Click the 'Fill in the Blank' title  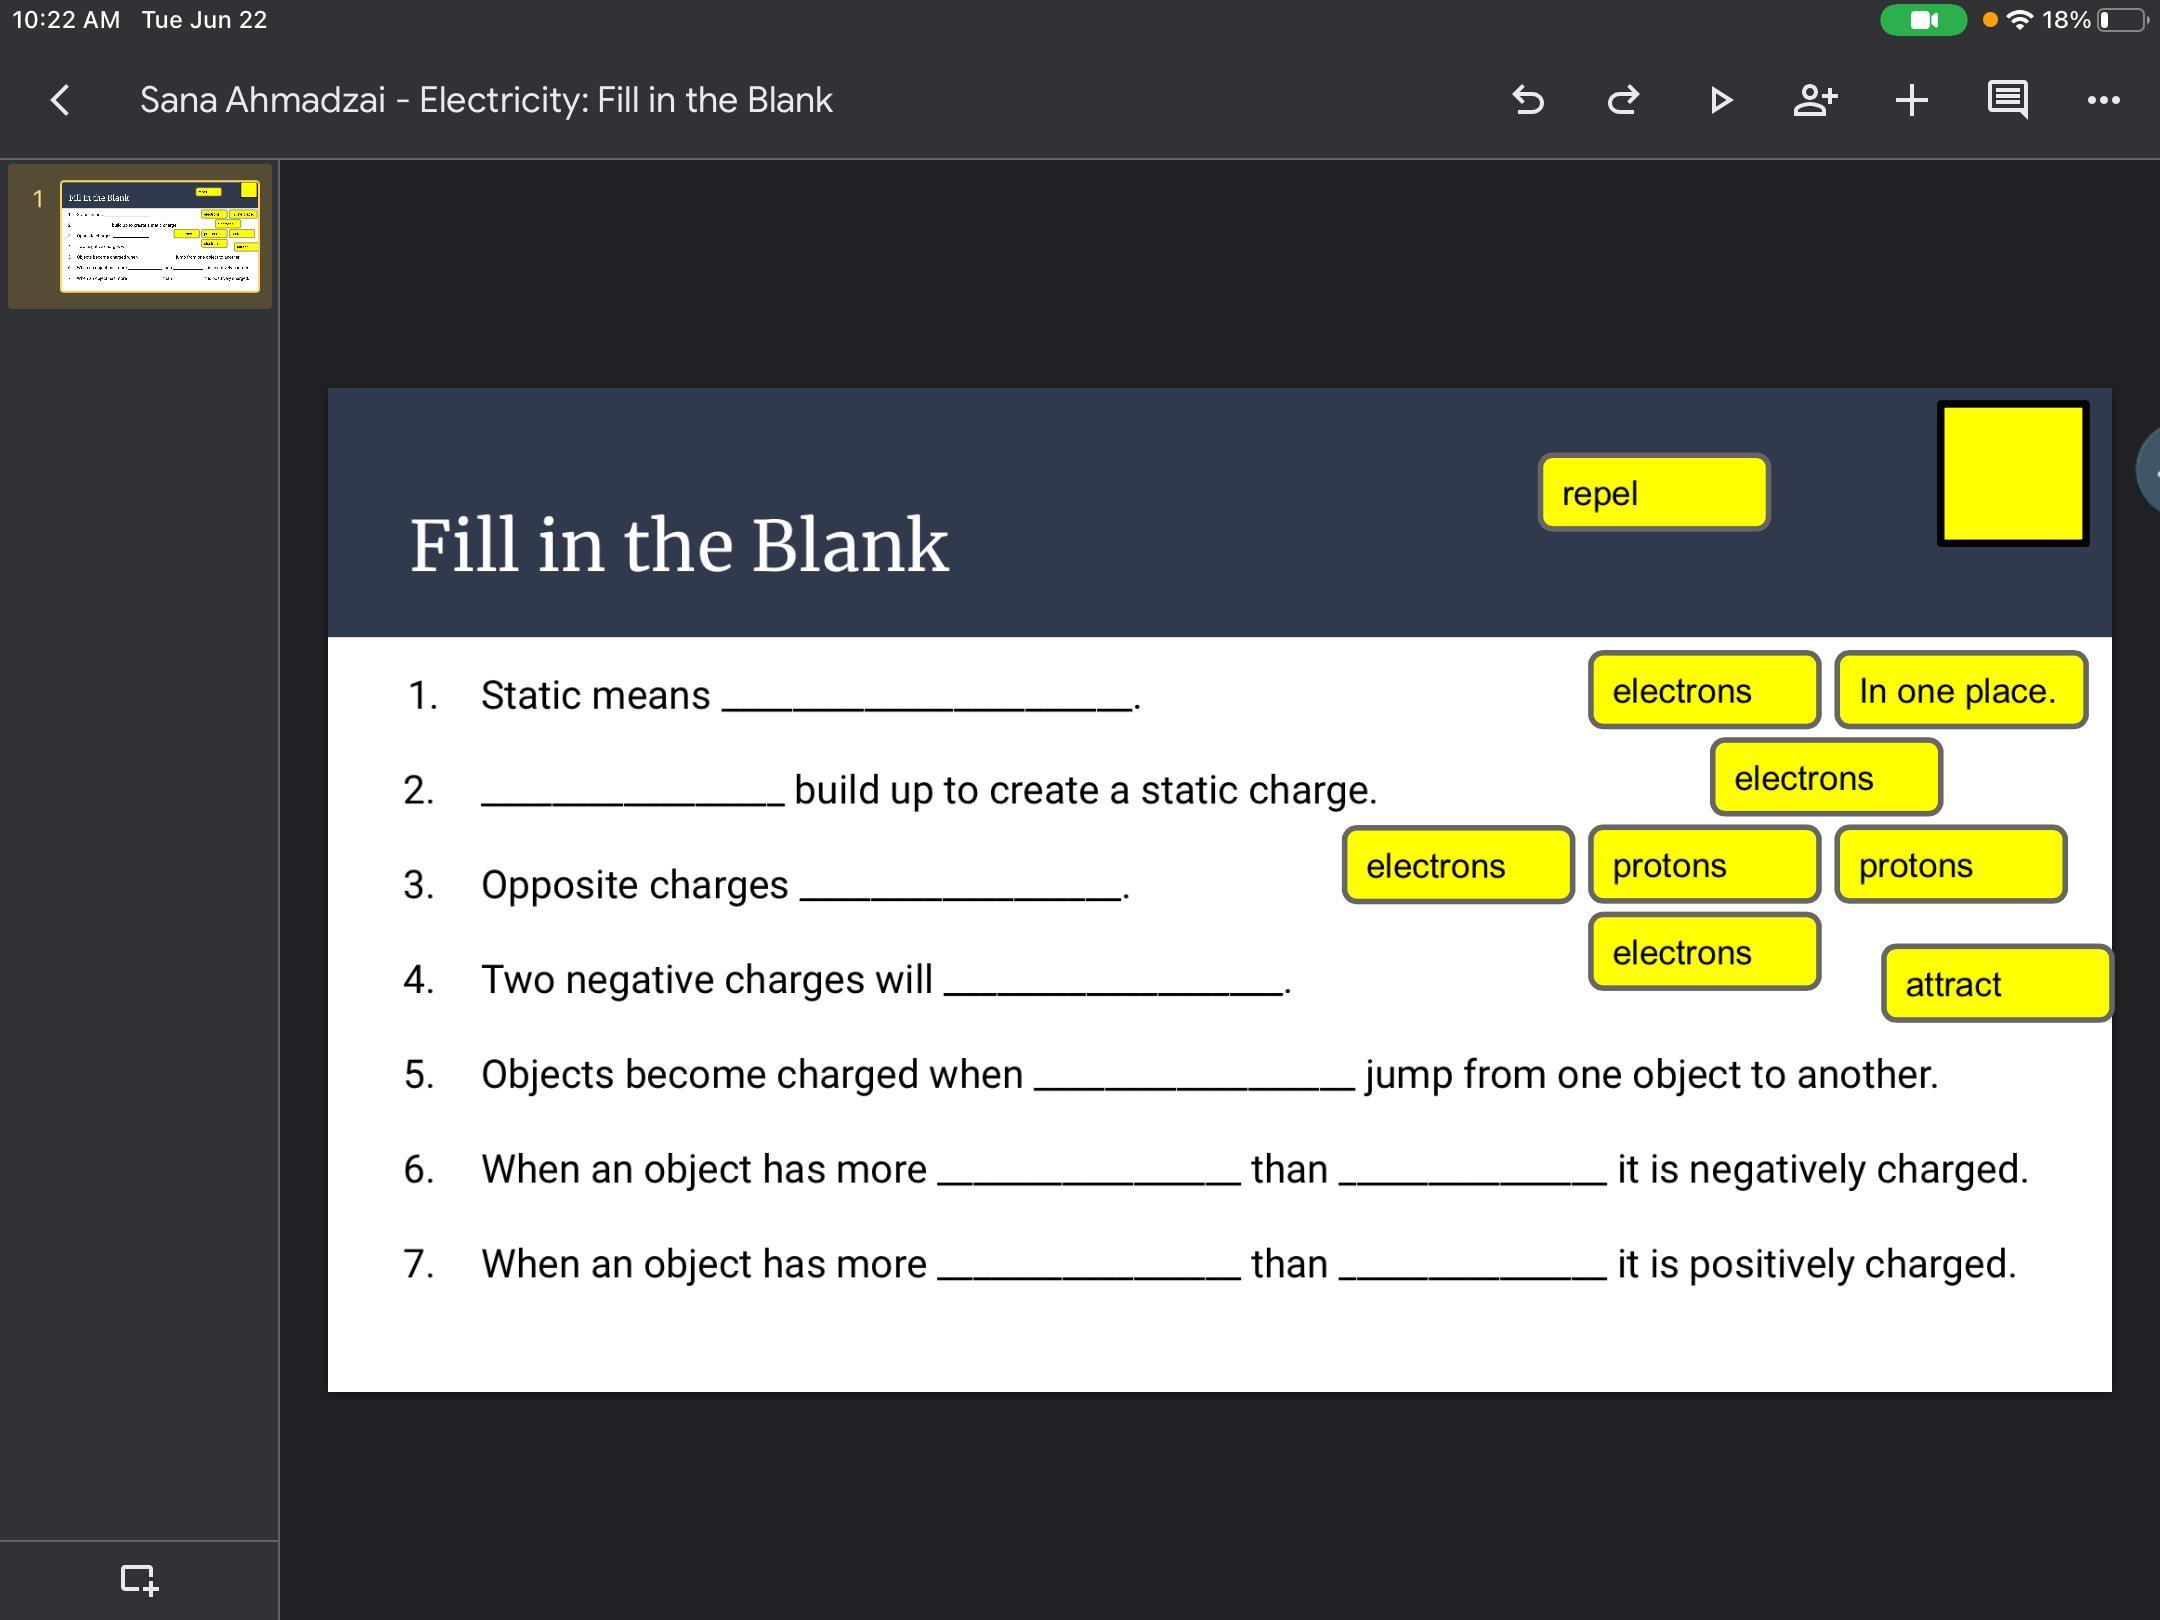click(x=679, y=545)
